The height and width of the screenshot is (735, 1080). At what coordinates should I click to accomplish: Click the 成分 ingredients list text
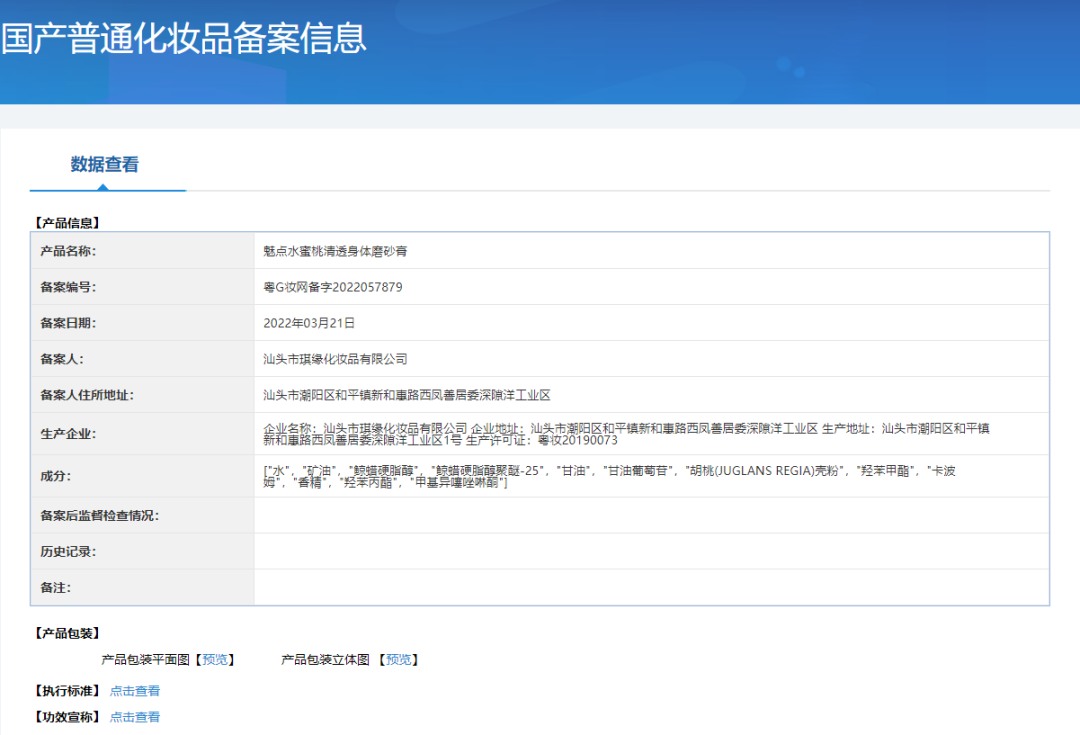(610, 476)
